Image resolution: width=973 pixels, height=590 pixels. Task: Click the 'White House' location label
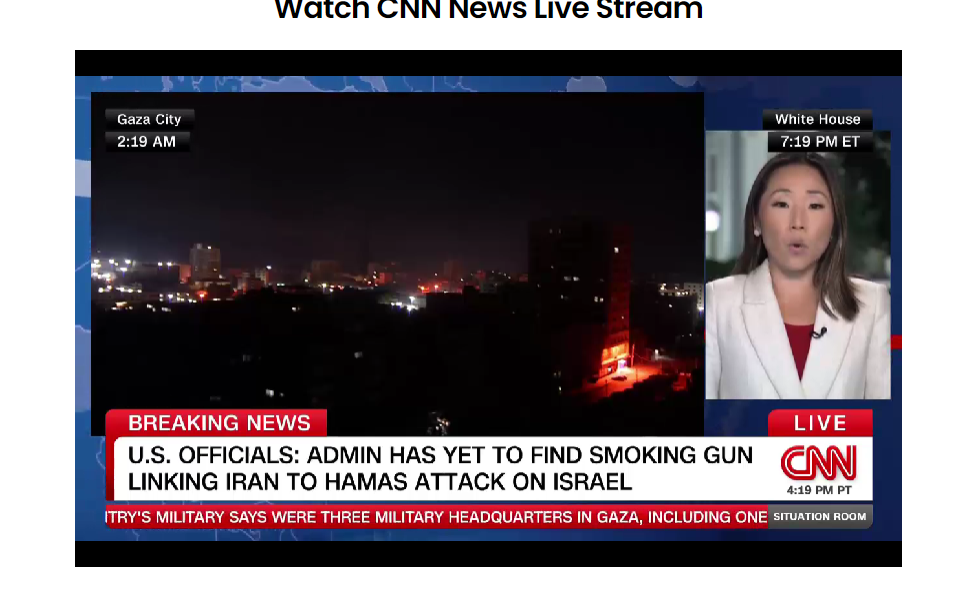817,119
